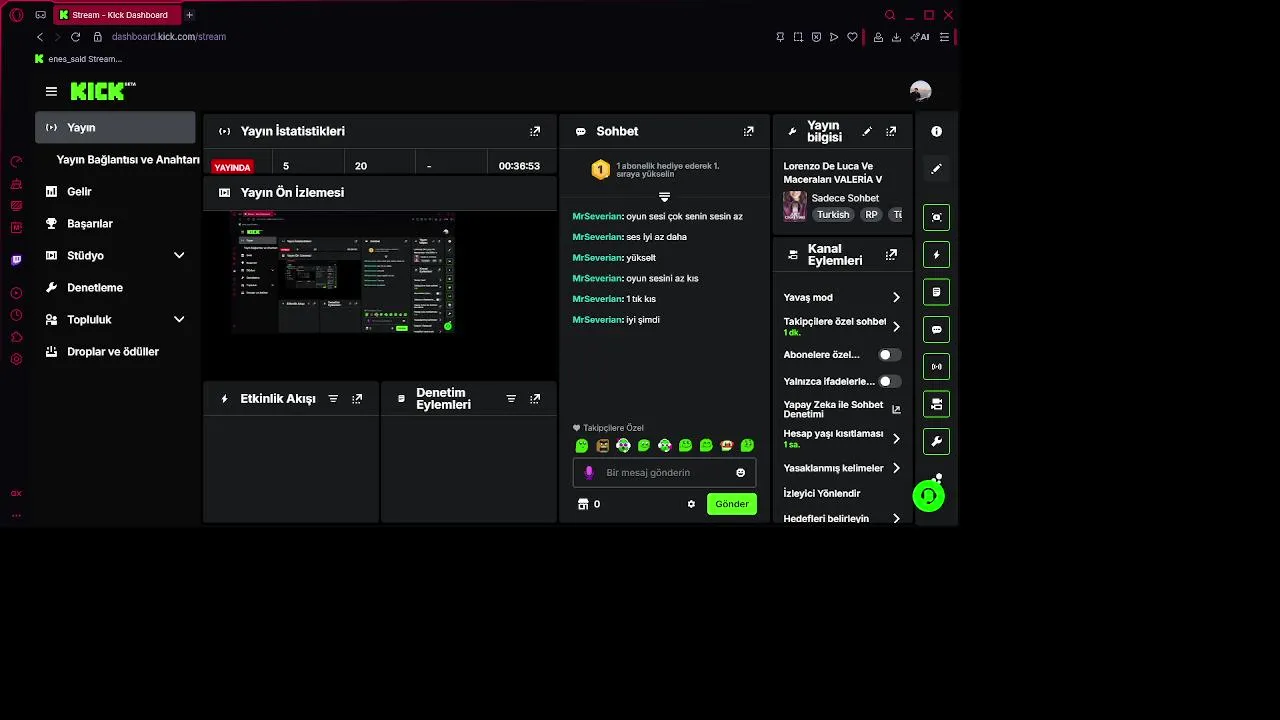Click the dashboard.kick.com/stream address bar
The width and height of the screenshot is (1280, 720).
pyautogui.click(x=168, y=37)
